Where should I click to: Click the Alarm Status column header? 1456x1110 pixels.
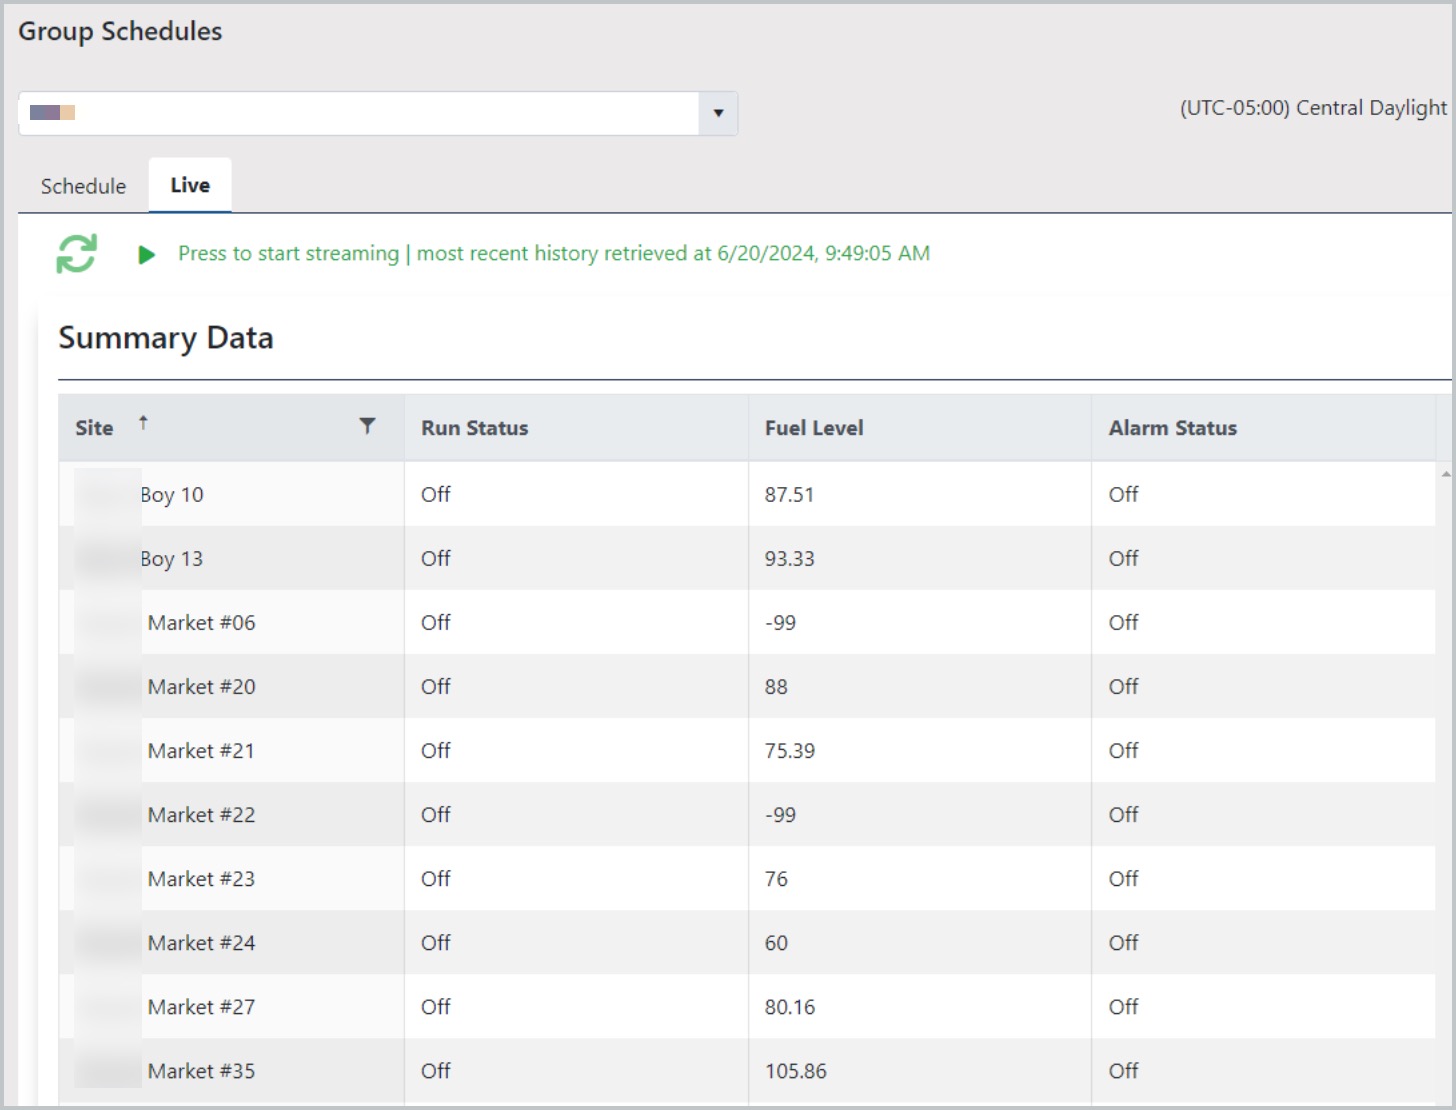1172,428
